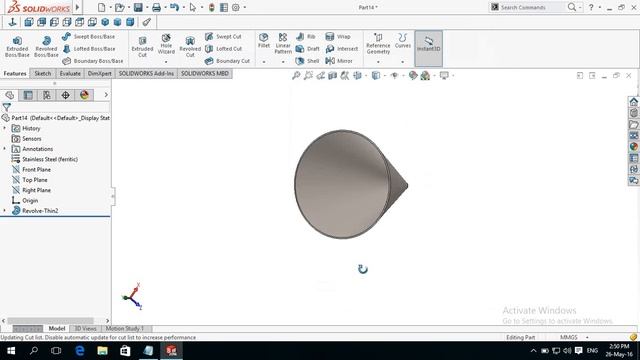Choose the Boundary Cut feature
This screenshot has width=640, height=360.
click(x=227, y=61)
